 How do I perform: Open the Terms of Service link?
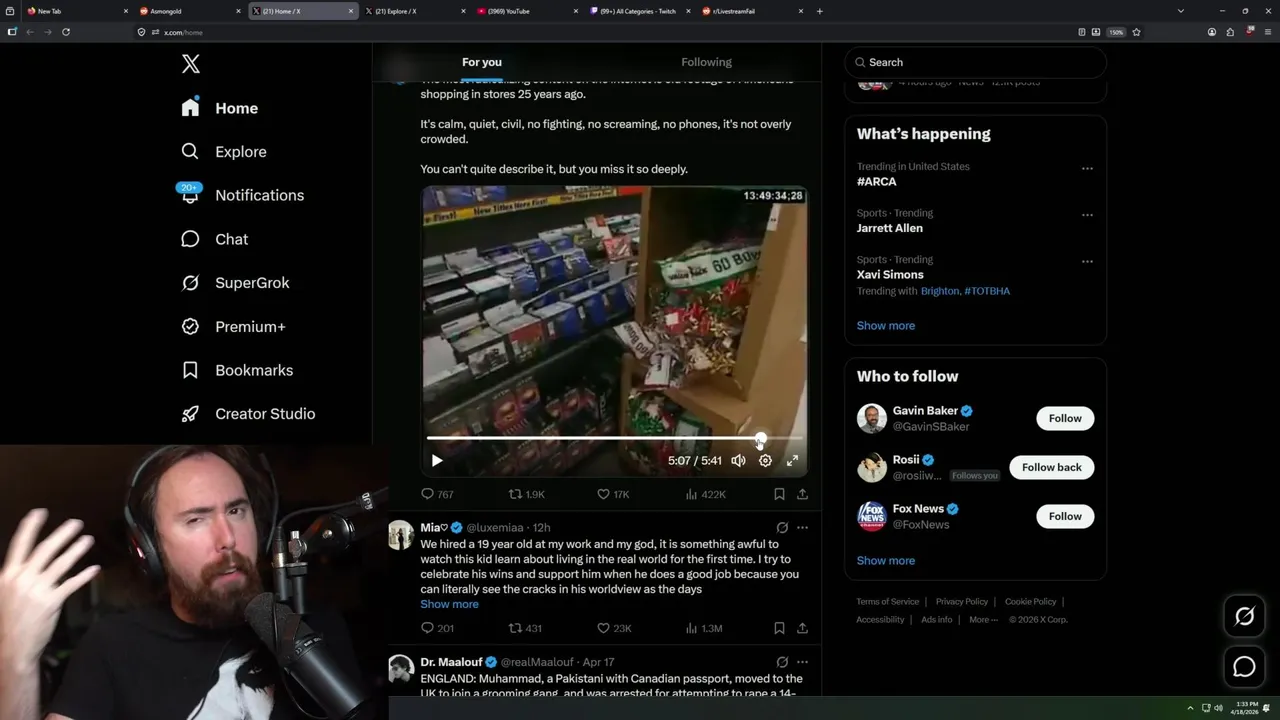tap(887, 602)
